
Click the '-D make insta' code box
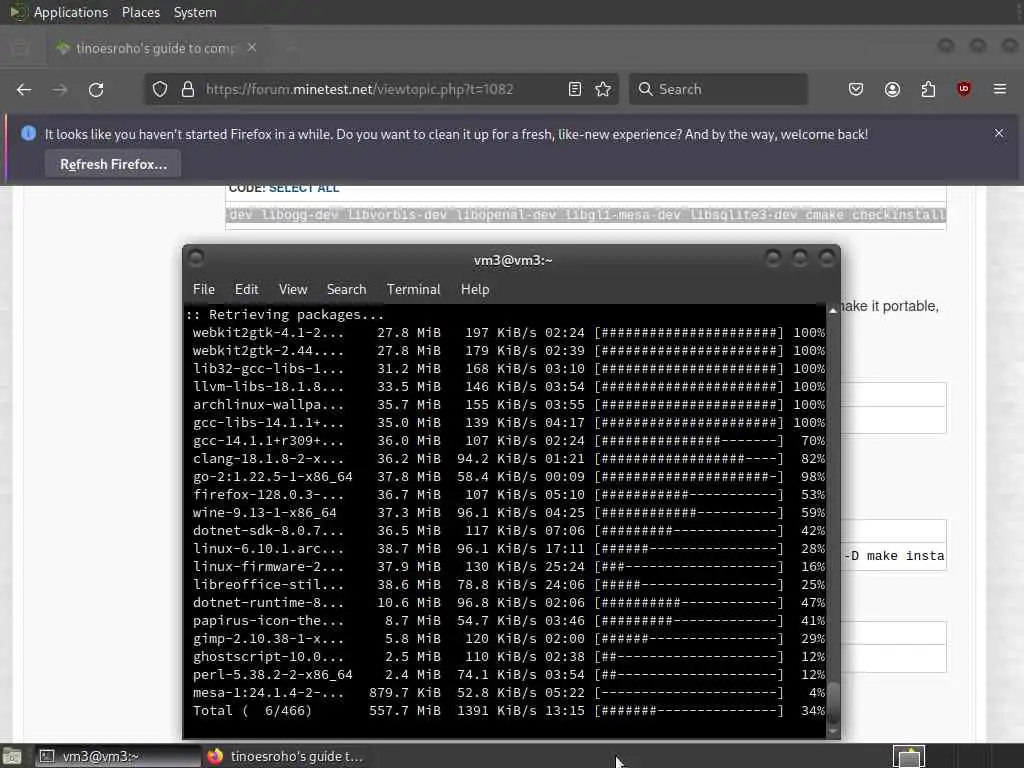point(893,555)
